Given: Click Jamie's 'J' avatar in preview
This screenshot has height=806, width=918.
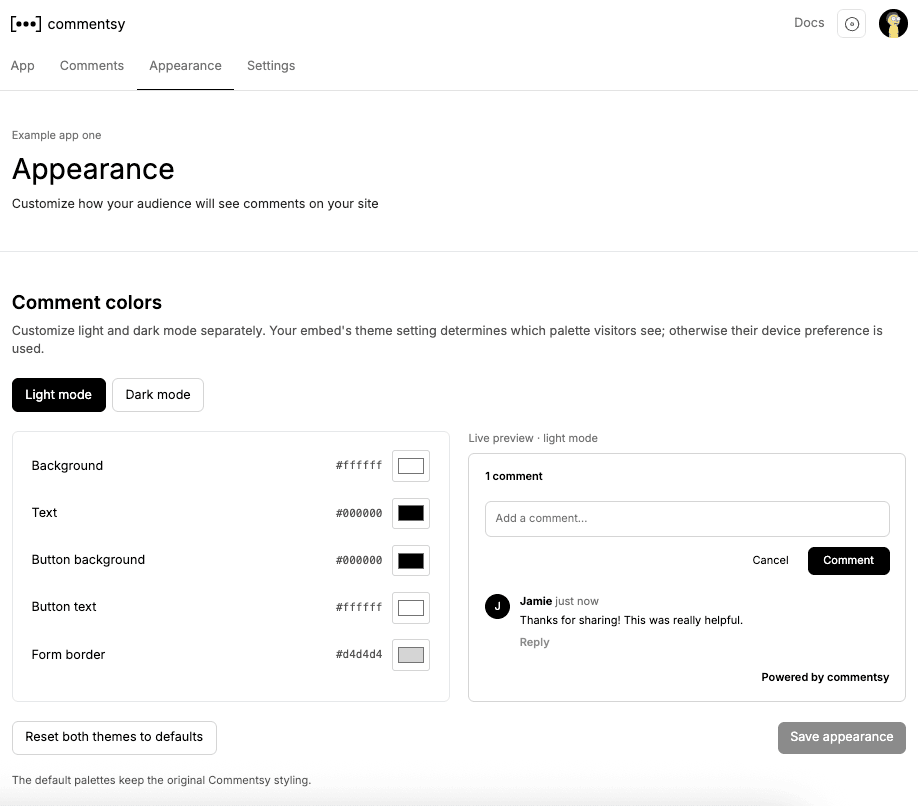Looking at the screenshot, I should pos(497,606).
